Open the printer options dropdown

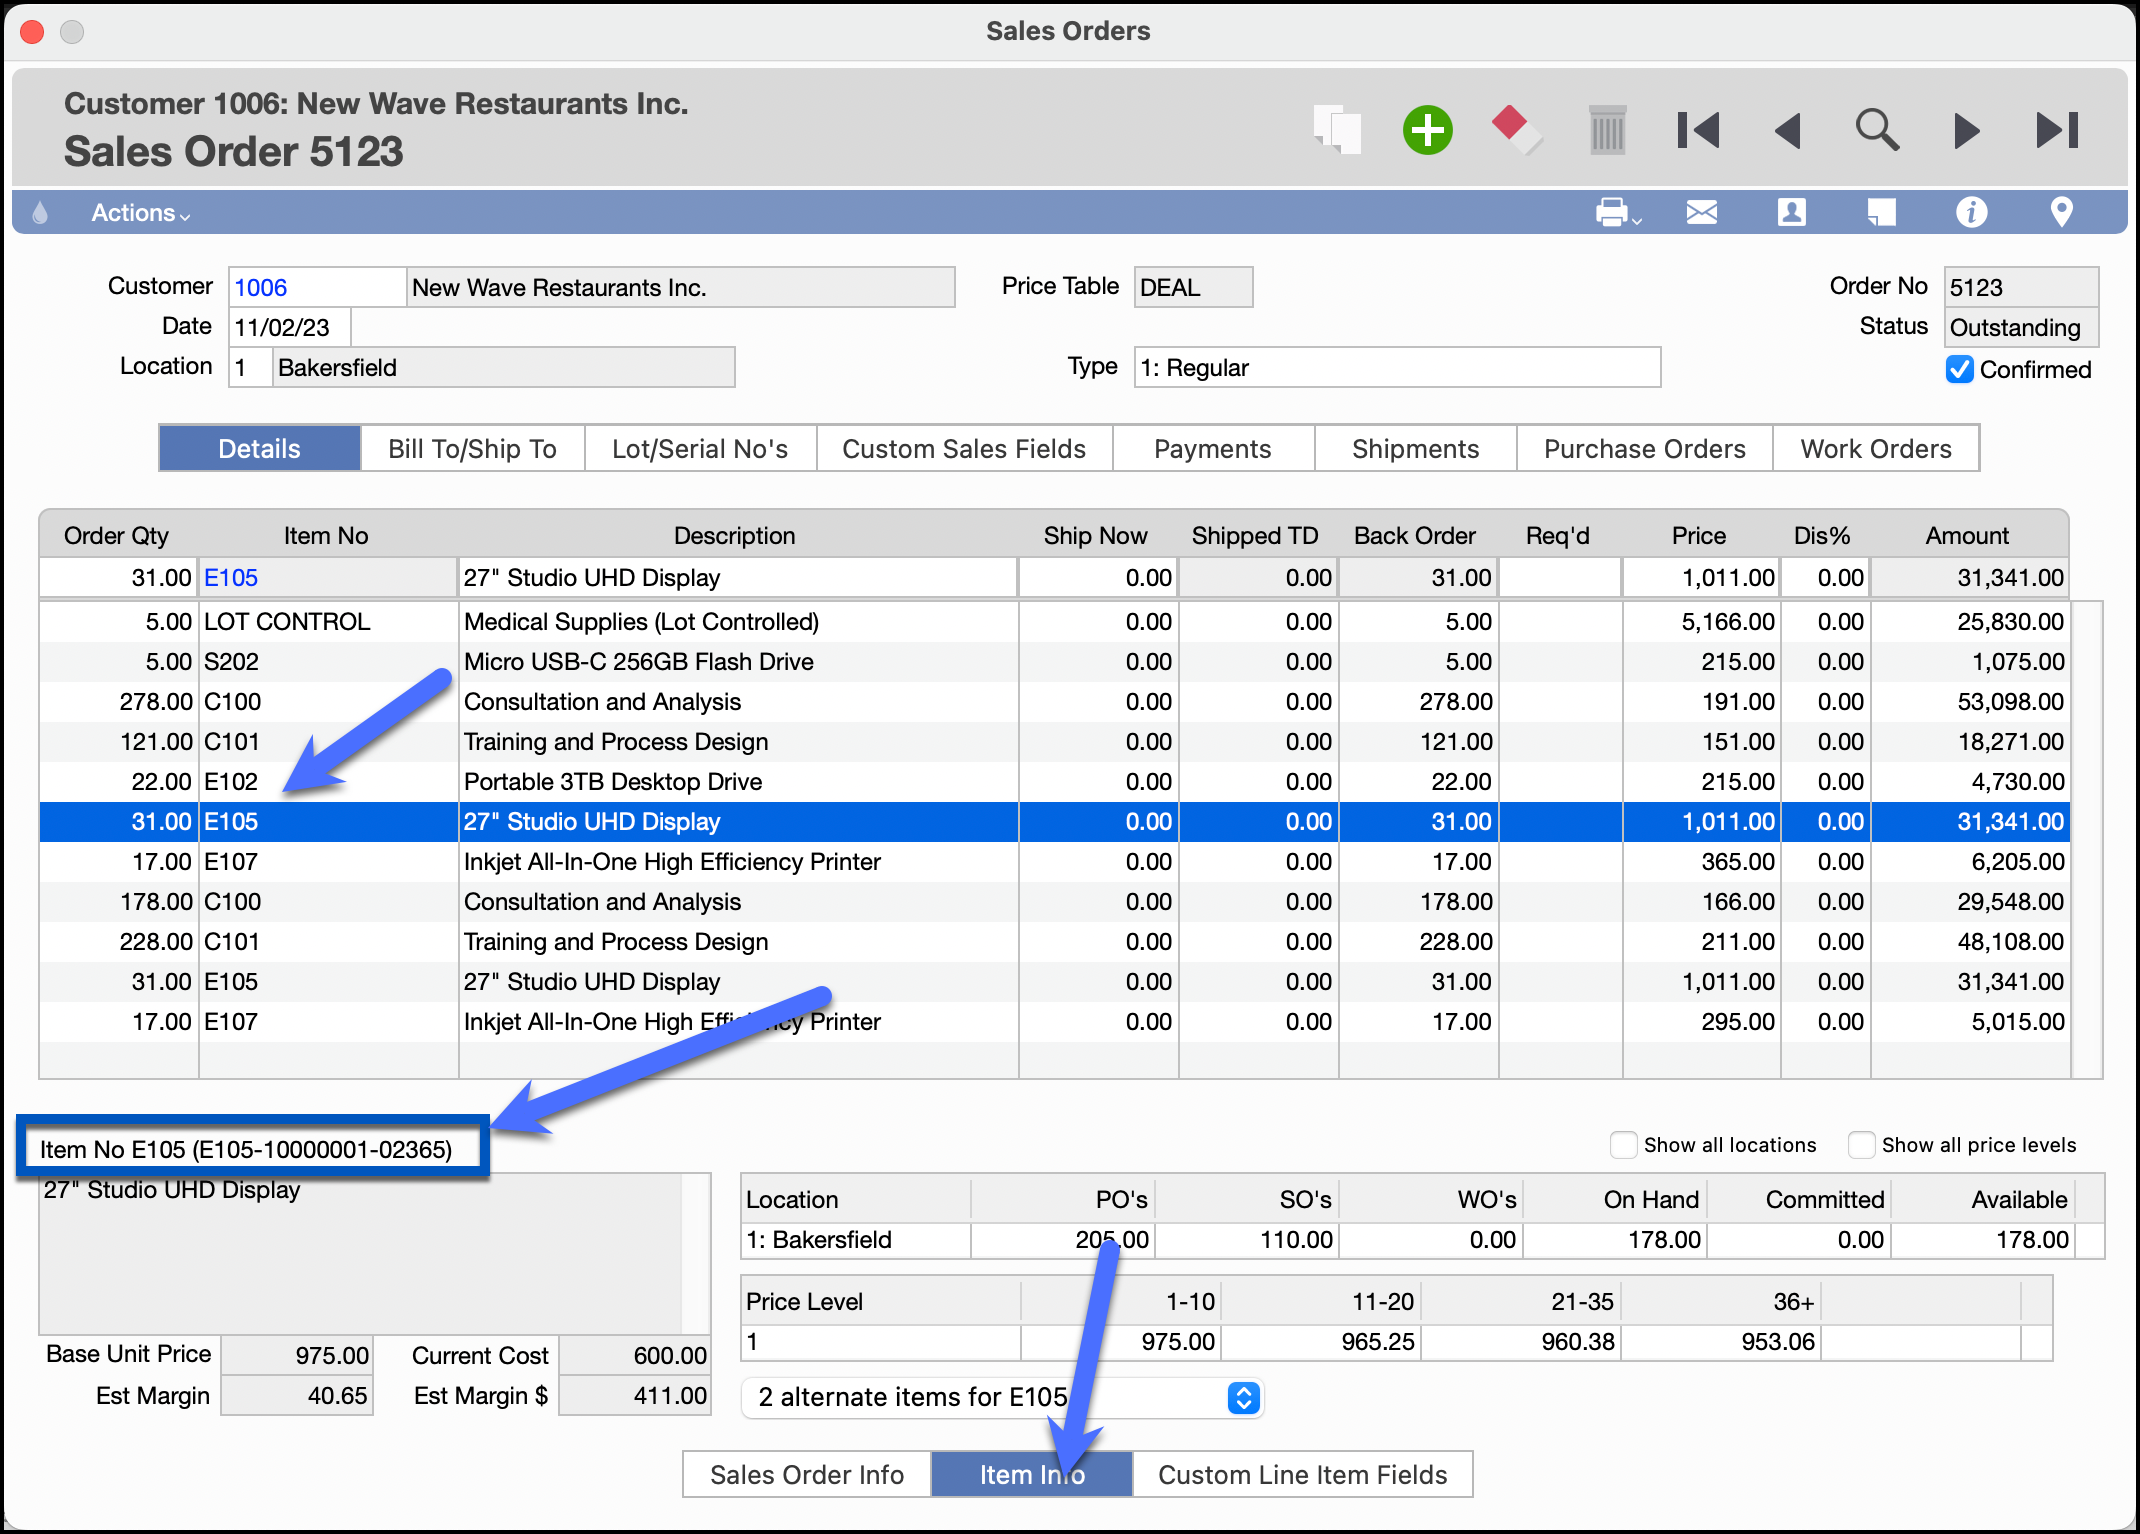(1618, 212)
